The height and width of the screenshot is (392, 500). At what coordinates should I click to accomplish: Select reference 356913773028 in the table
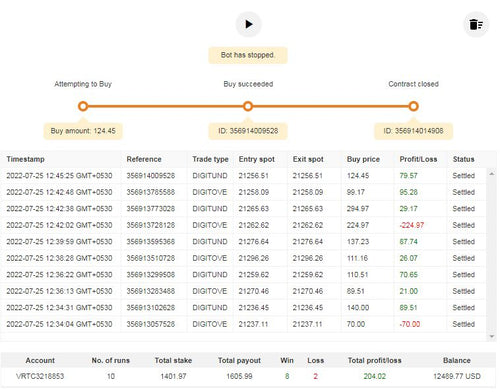click(x=151, y=209)
